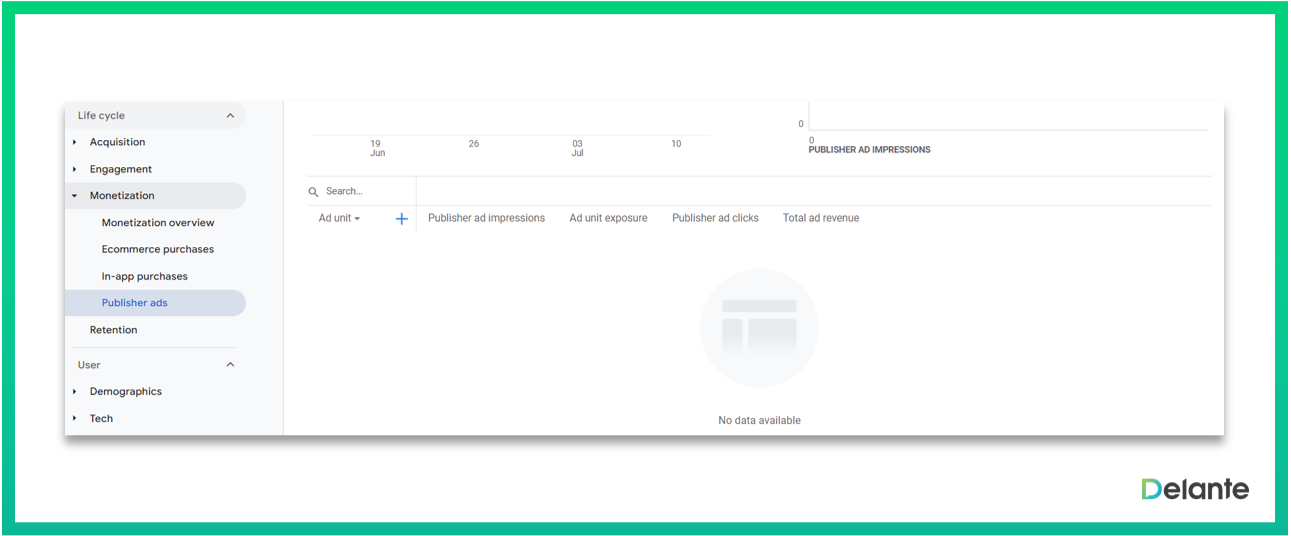The width and height of the screenshot is (1291, 536).
Task: Collapse the Monetization tree arrow
Action: [x=75, y=196]
